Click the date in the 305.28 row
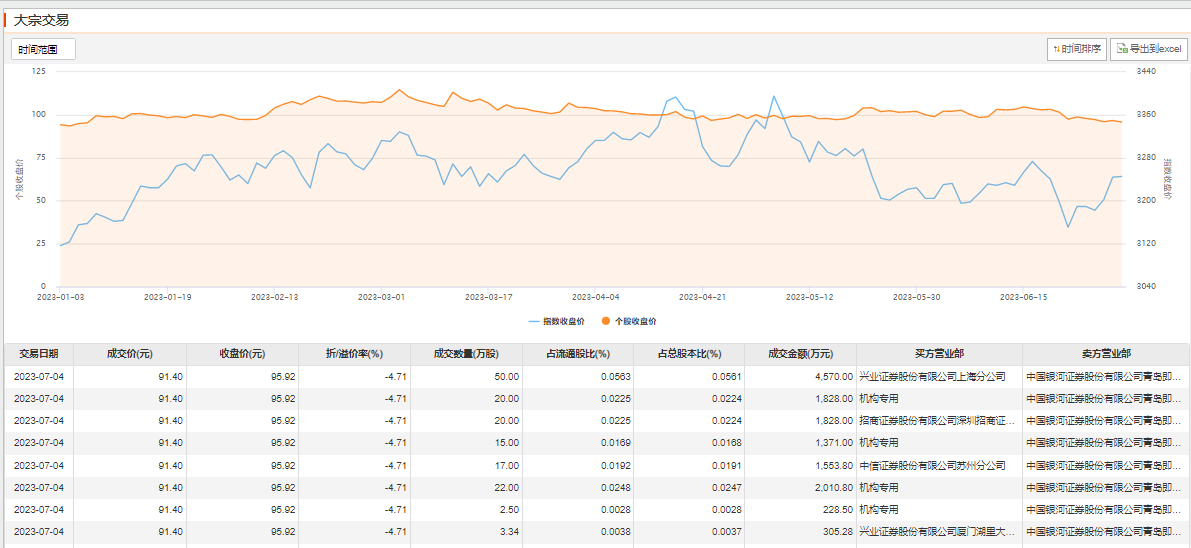 click(x=39, y=531)
